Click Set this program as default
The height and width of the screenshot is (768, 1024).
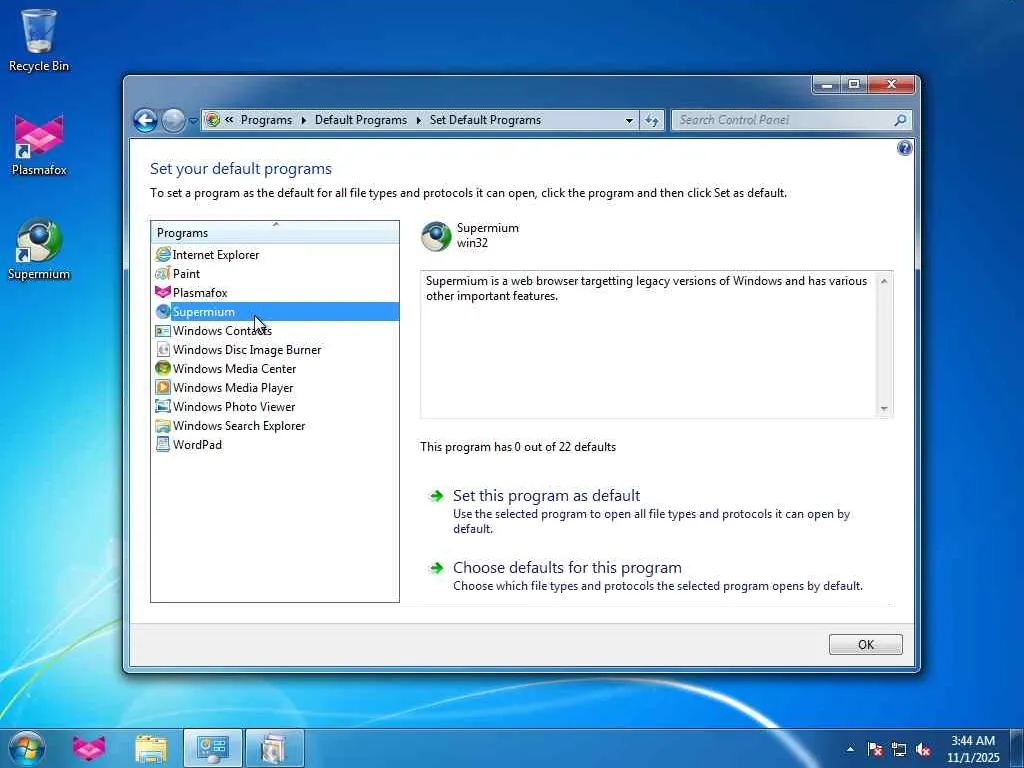tap(546, 496)
